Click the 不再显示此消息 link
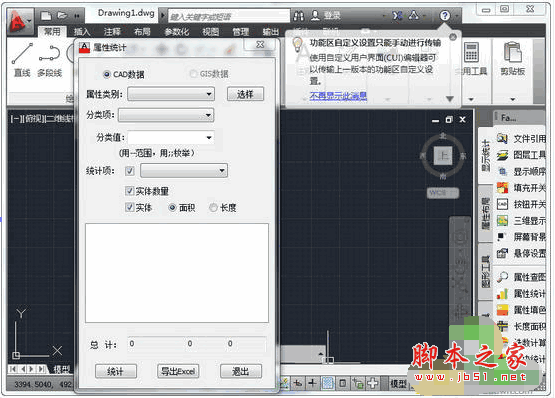This screenshot has height=398, width=555. 338,96
